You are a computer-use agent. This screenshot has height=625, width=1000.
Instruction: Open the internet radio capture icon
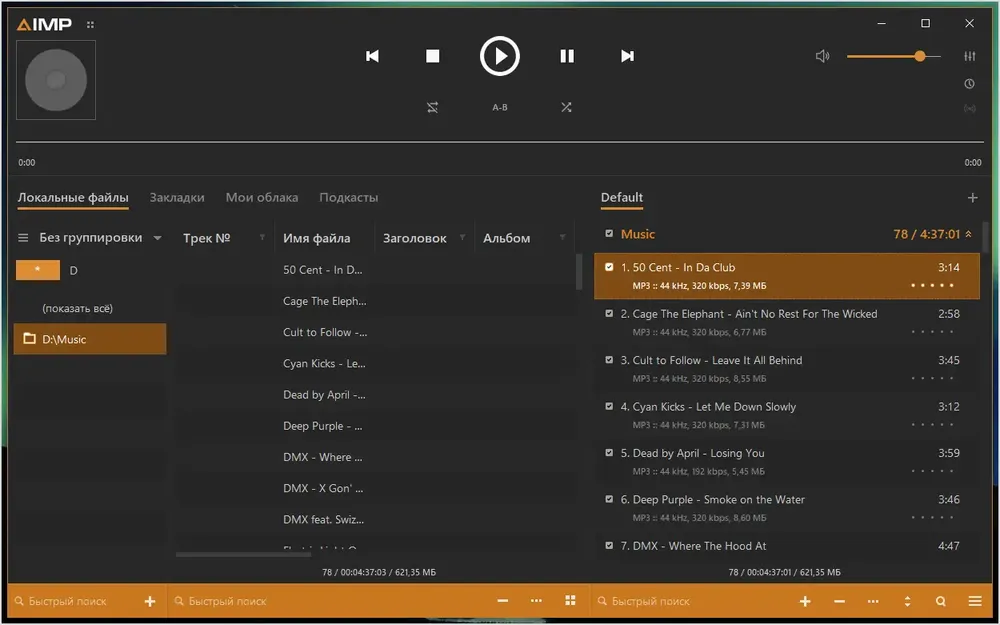(969, 108)
